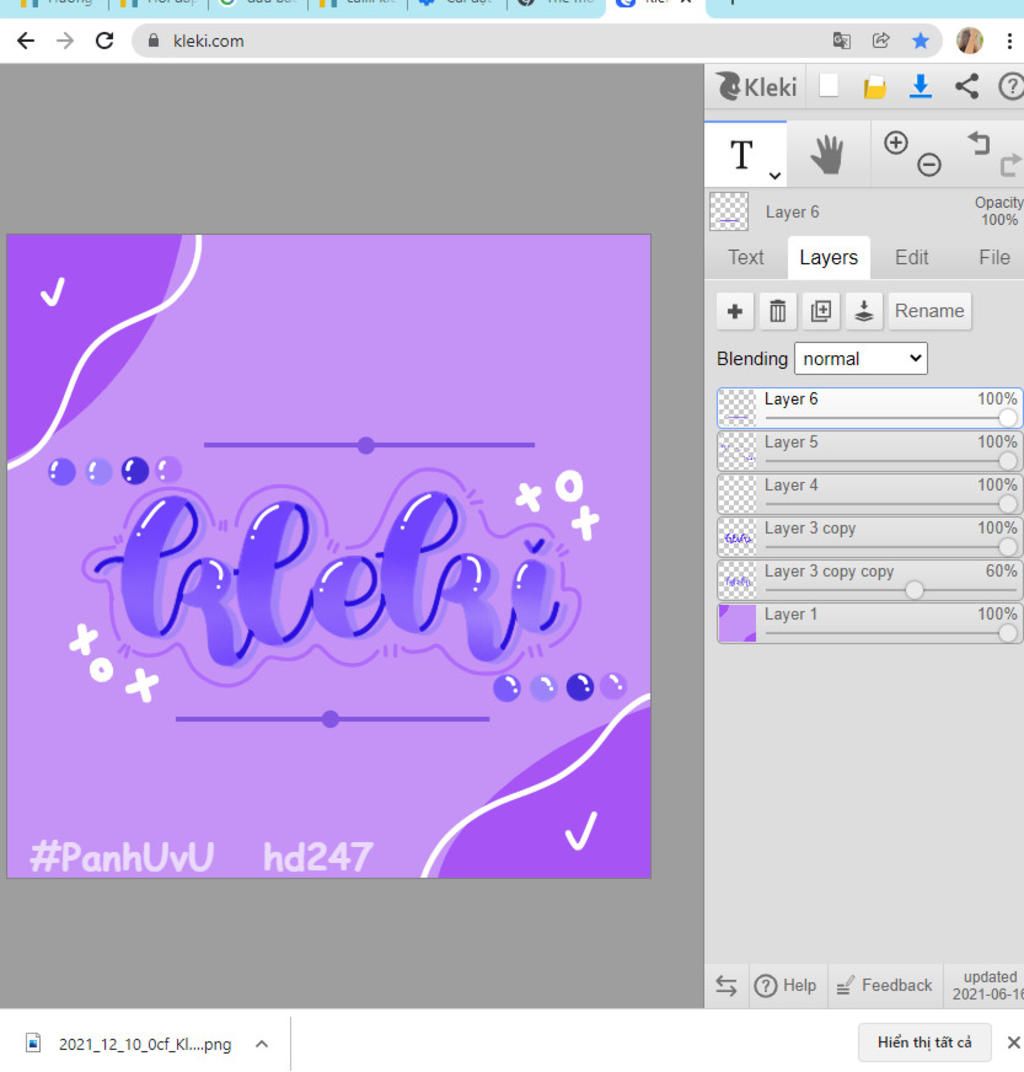1024x1072 pixels.
Task: Switch to the File tab
Action: (994, 257)
